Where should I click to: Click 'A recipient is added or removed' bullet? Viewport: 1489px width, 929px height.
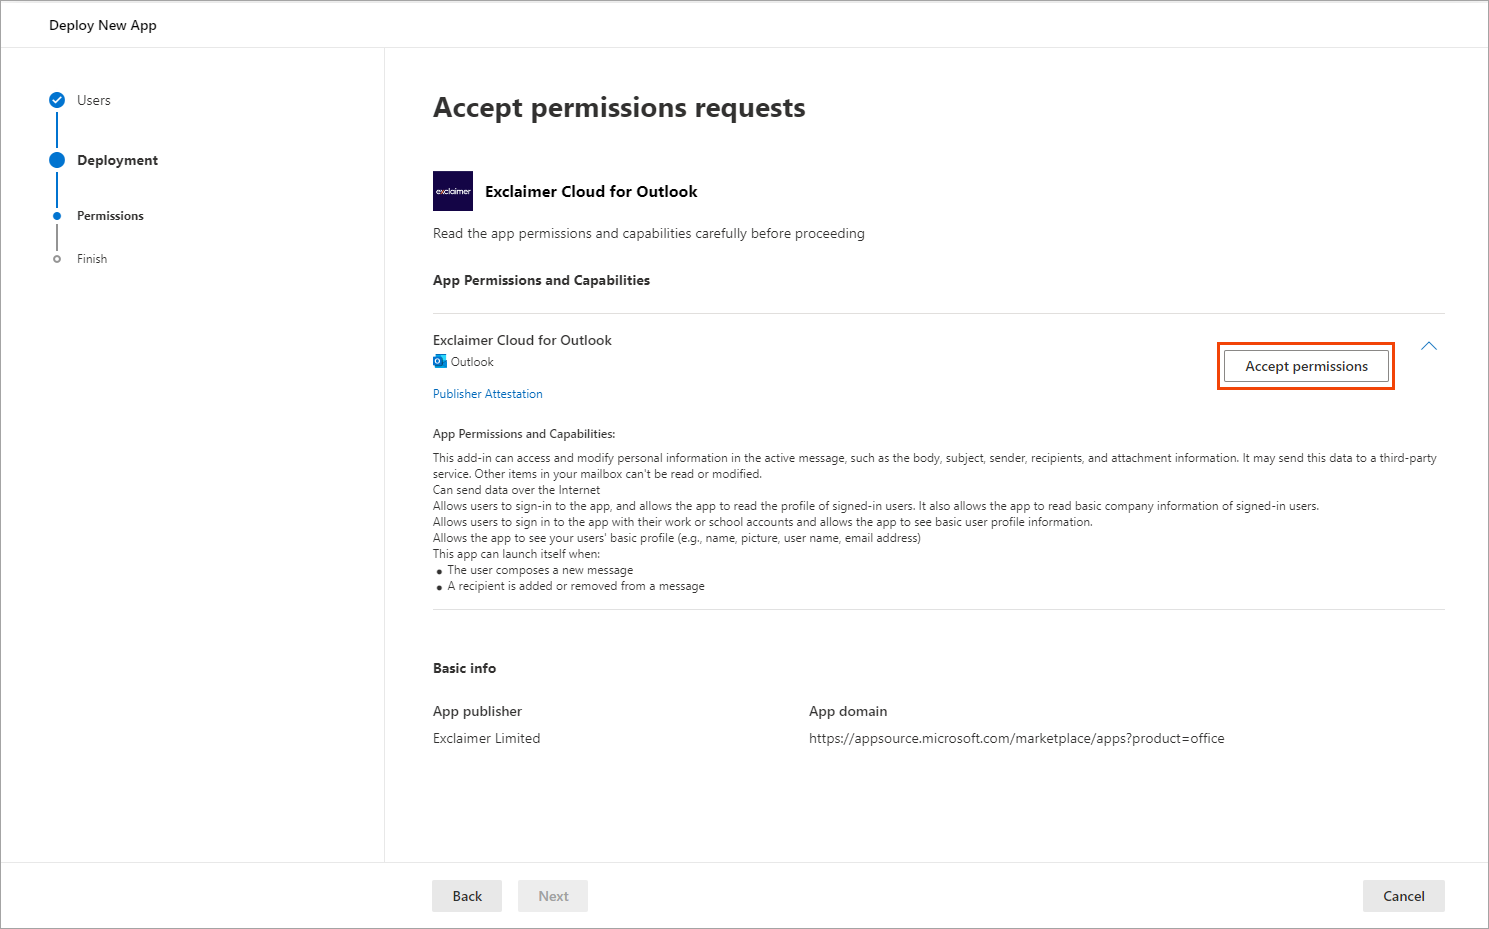(x=576, y=586)
